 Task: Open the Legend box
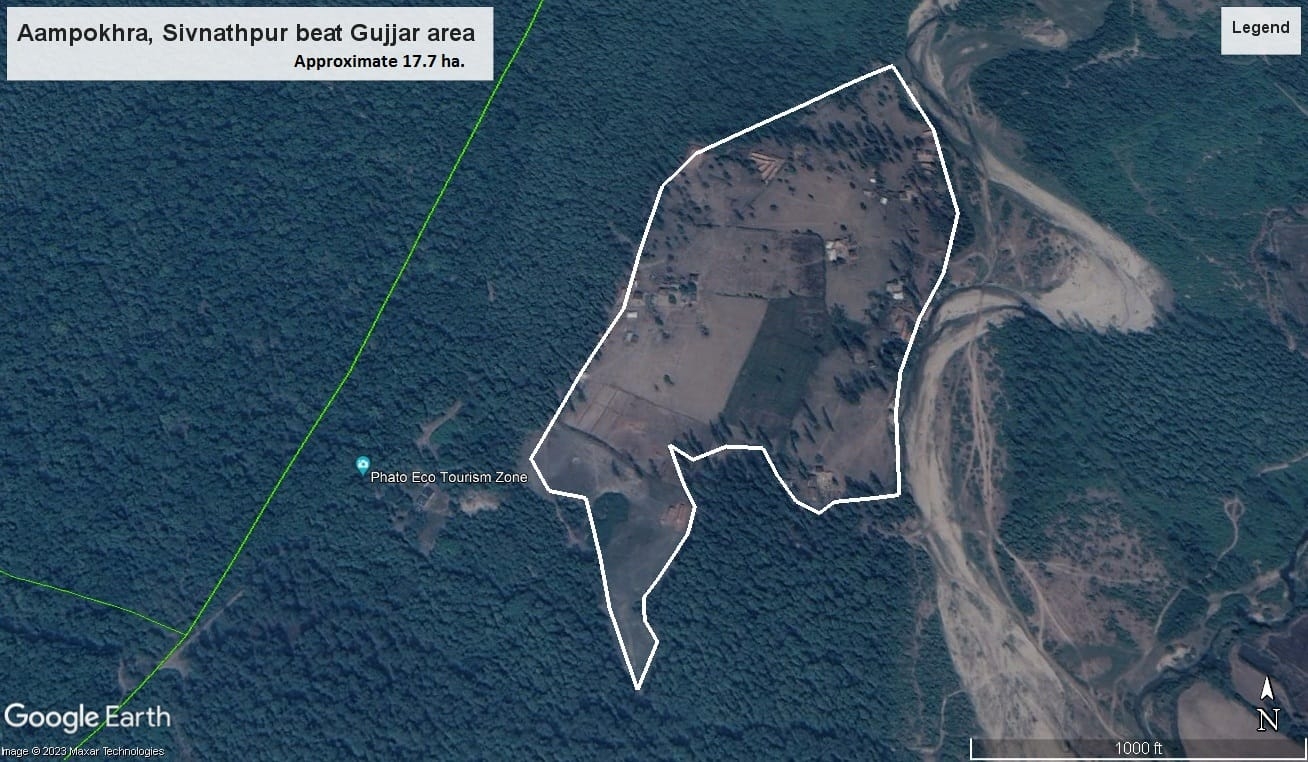pyautogui.click(x=1260, y=28)
